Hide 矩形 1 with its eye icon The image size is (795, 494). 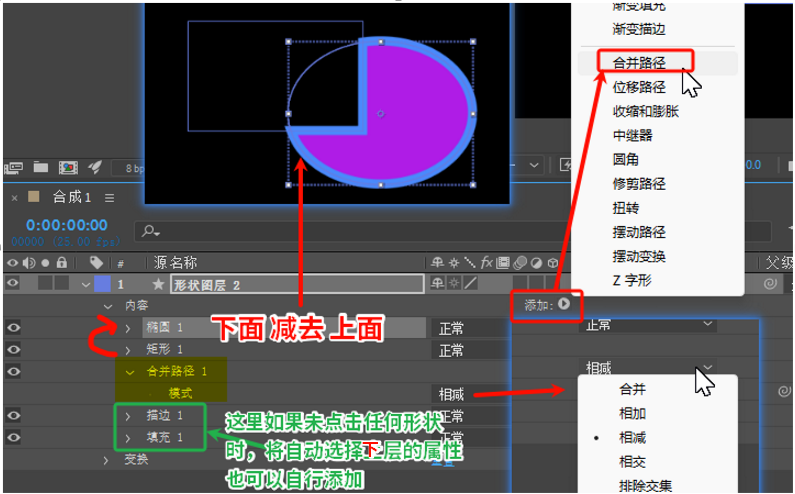coord(13,349)
